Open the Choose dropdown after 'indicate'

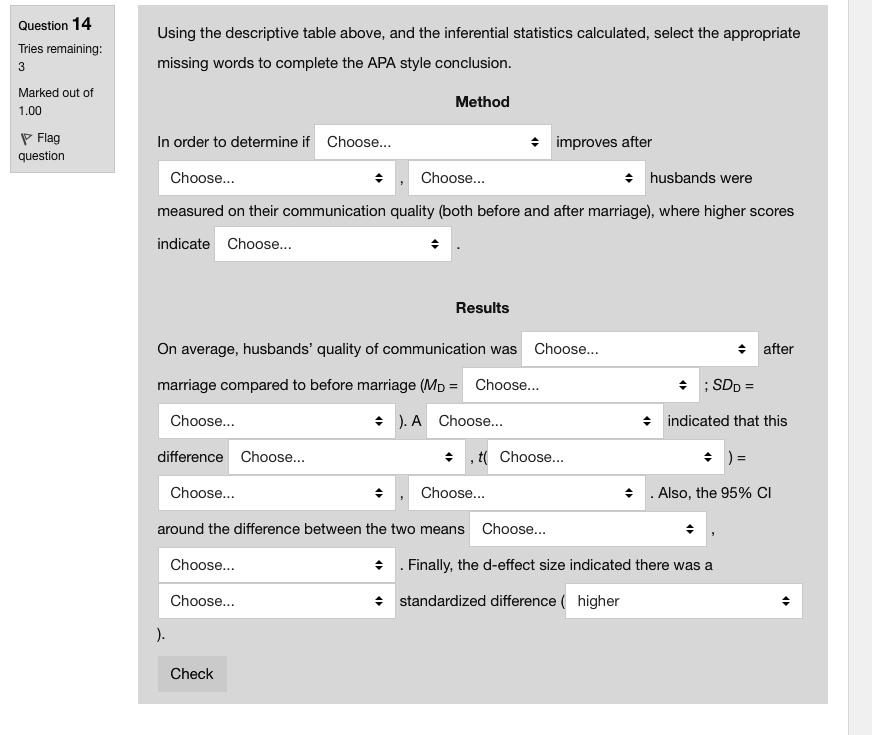333,243
